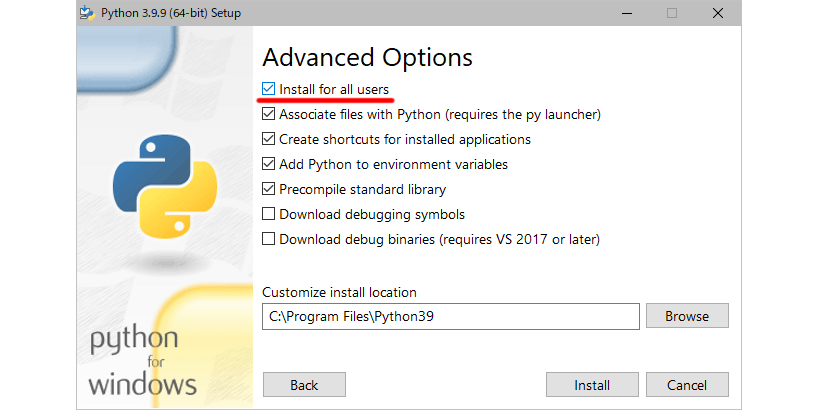Click the disabled maximize button in title bar
Image resolution: width=820 pixels, height=410 pixels.
click(671, 13)
